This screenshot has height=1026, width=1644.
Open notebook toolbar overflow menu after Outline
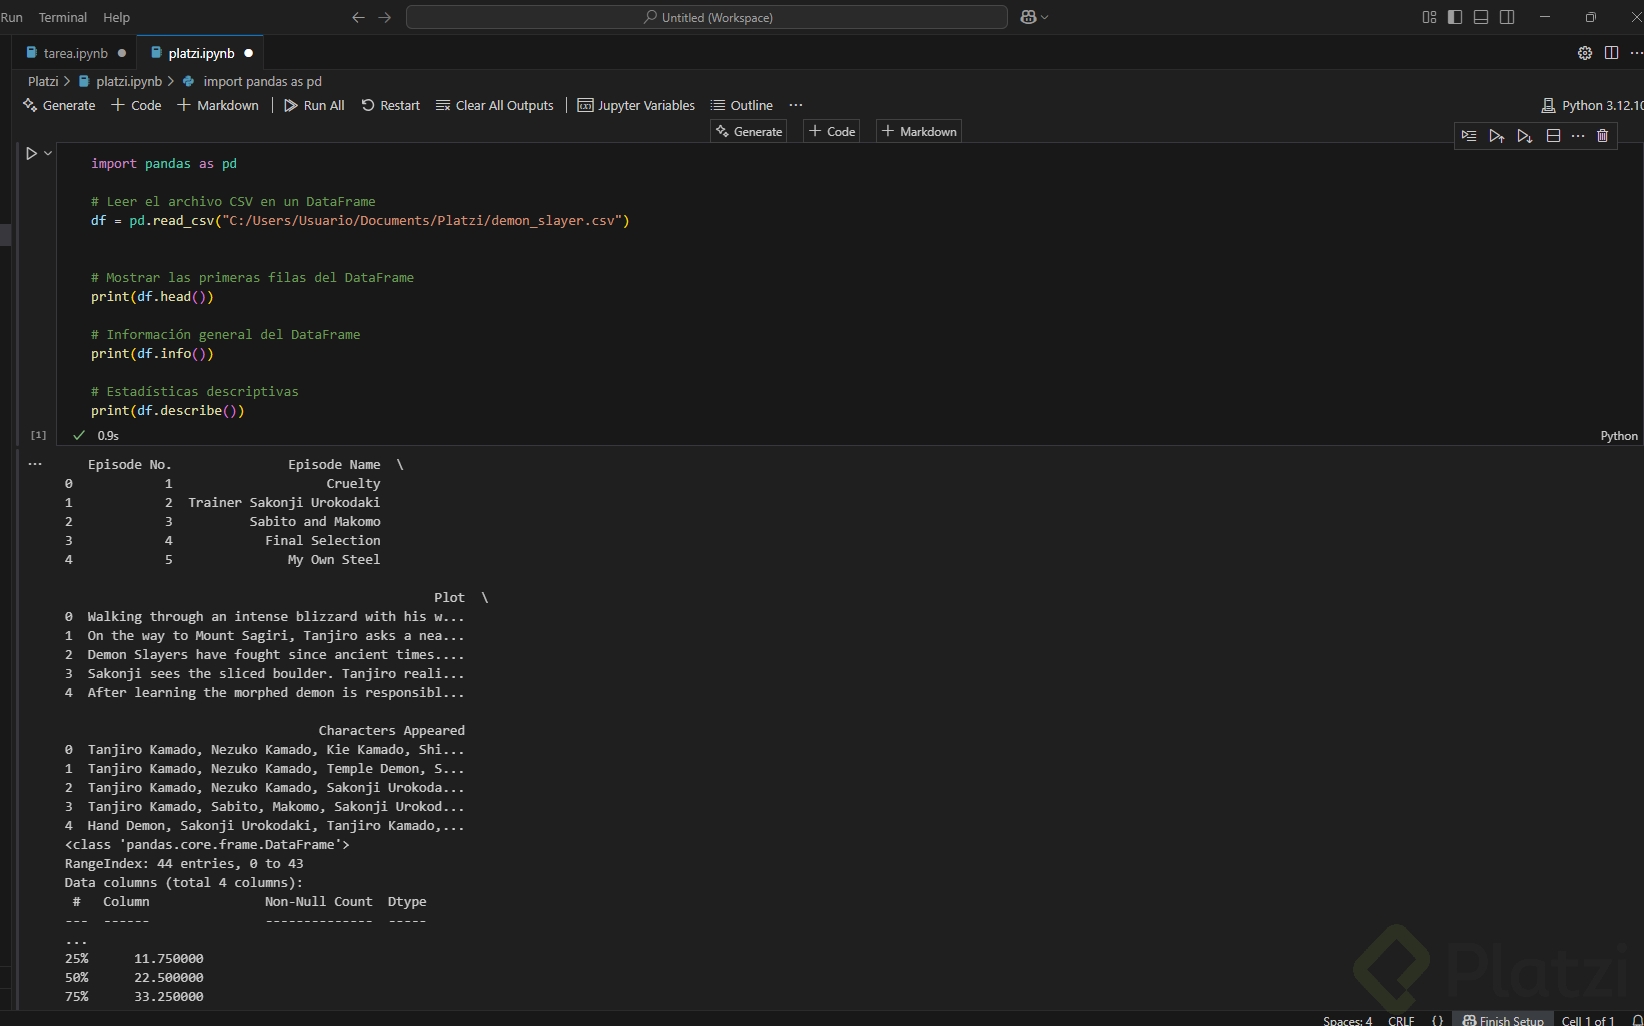tap(795, 105)
